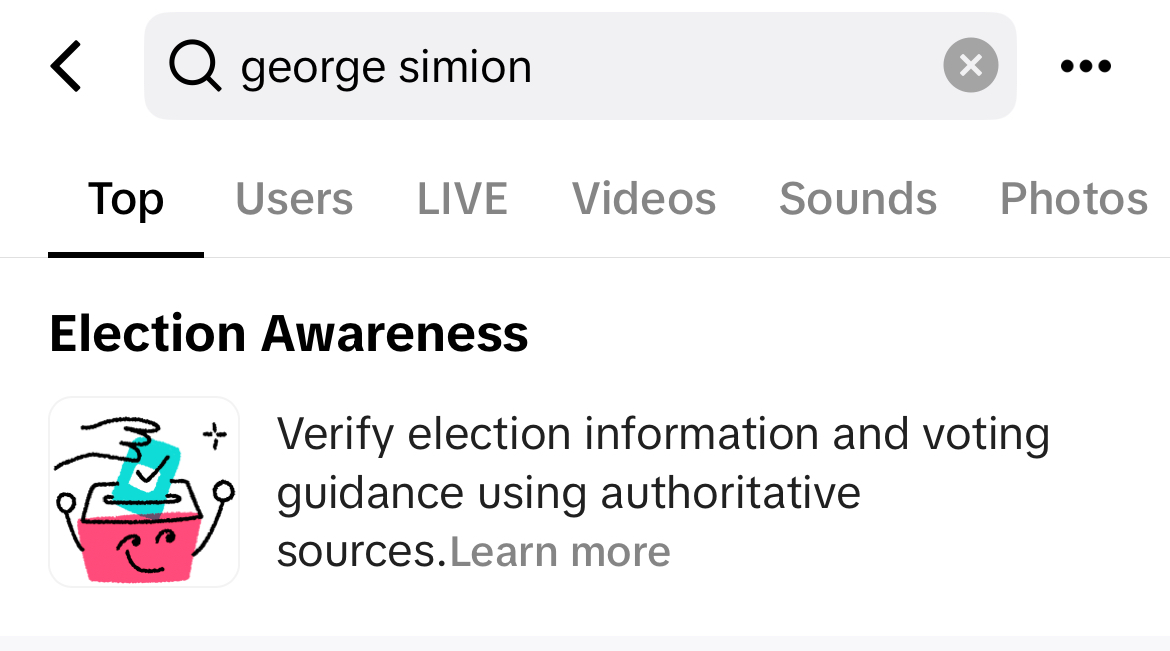Screen dimensions: 1170x651
Task: Click the Election Awareness heading
Action: [x=289, y=333]
